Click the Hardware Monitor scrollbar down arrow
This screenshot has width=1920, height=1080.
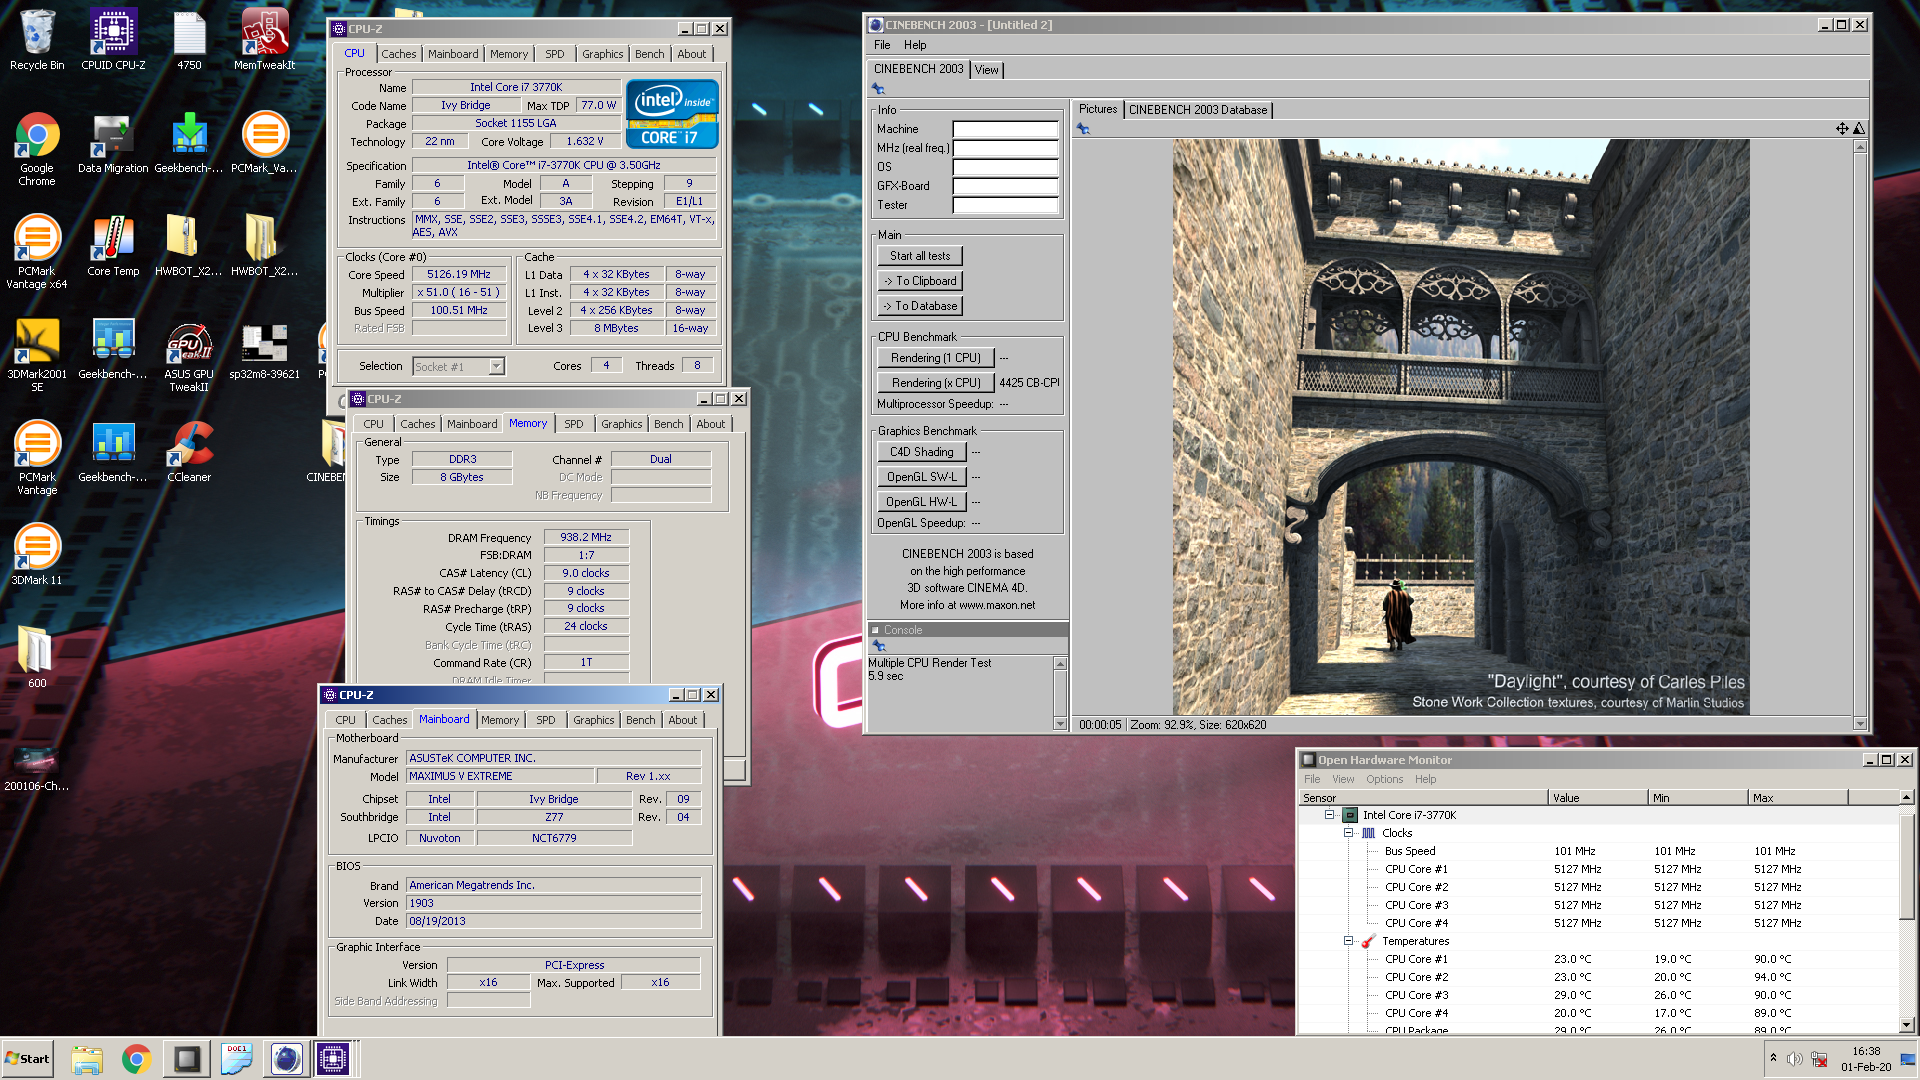pos(1906,1025)
